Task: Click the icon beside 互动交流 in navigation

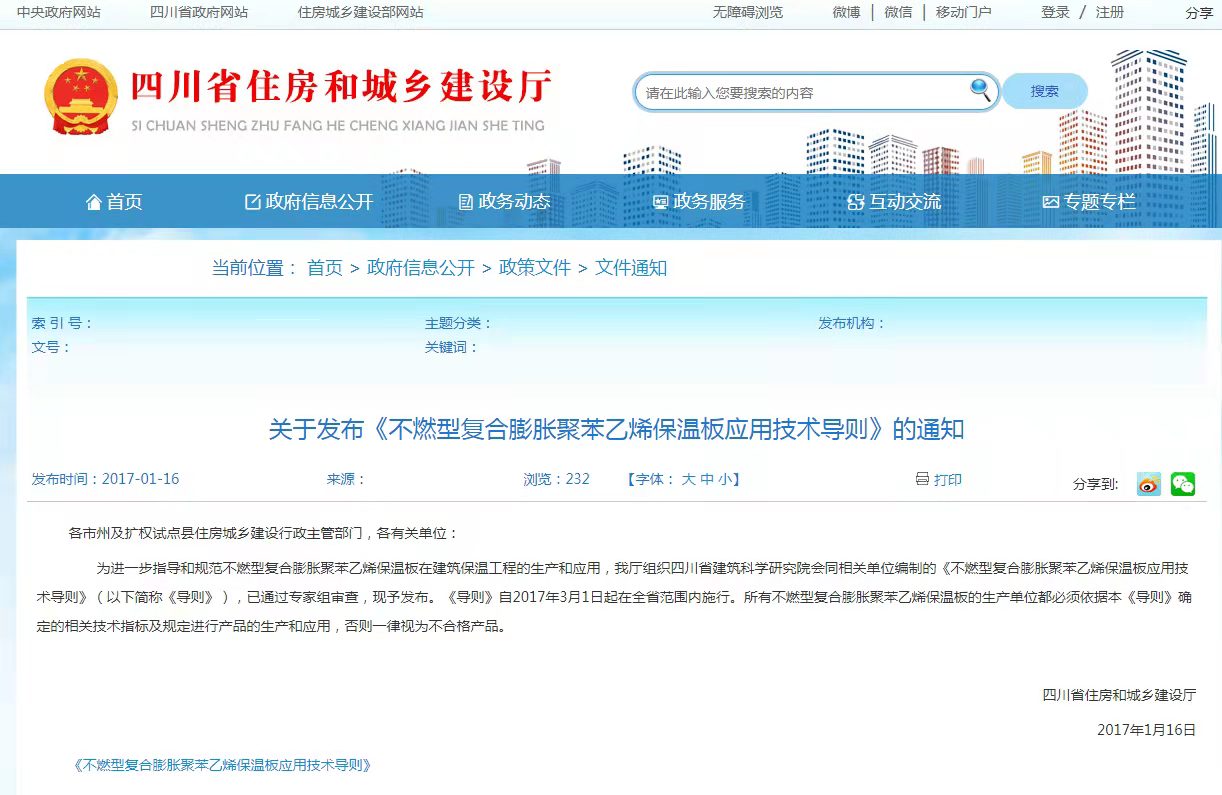Action: pyautogui.click(x=855, y=202)
